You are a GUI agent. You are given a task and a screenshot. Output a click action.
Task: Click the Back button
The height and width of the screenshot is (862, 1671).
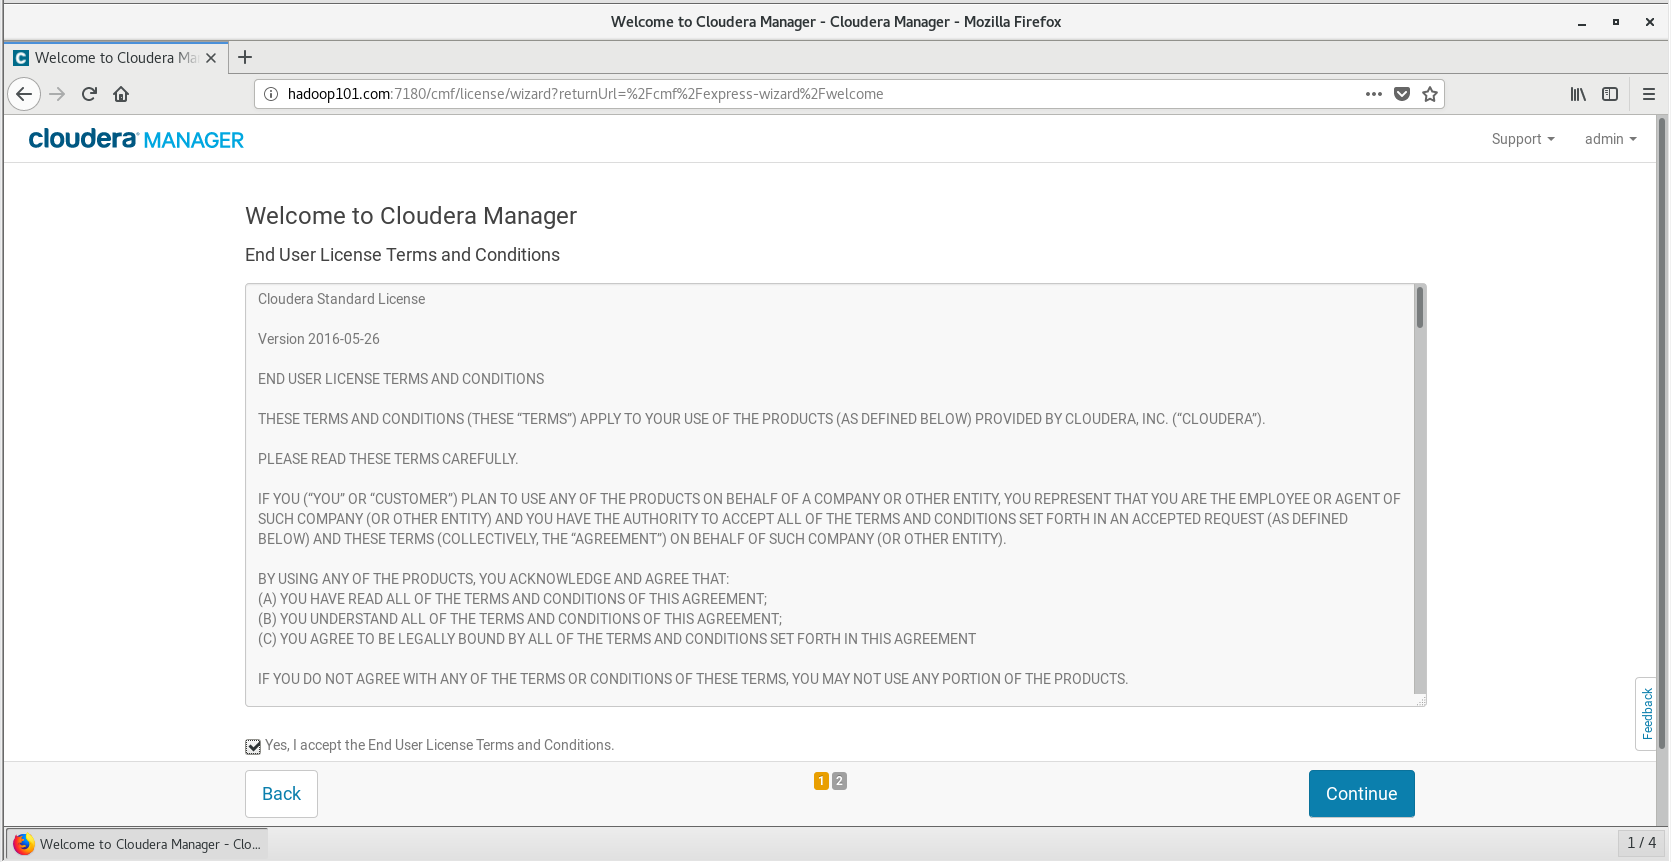(x=281, y=794)
